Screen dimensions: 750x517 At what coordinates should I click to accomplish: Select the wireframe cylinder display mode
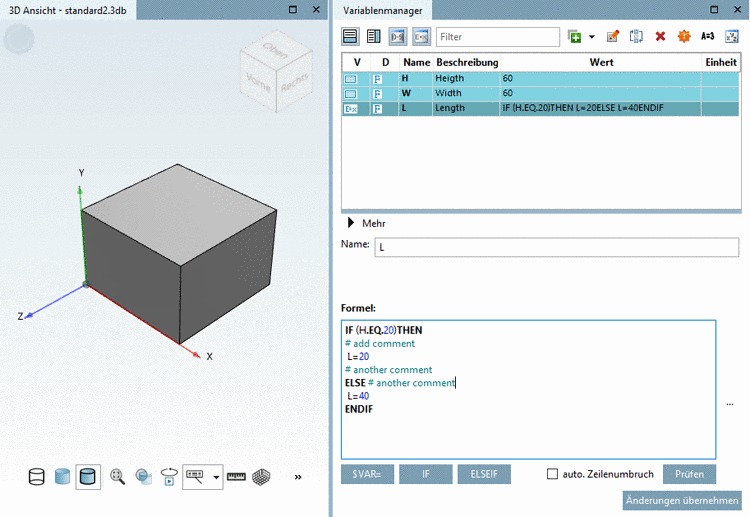click(x=37, y=477)
